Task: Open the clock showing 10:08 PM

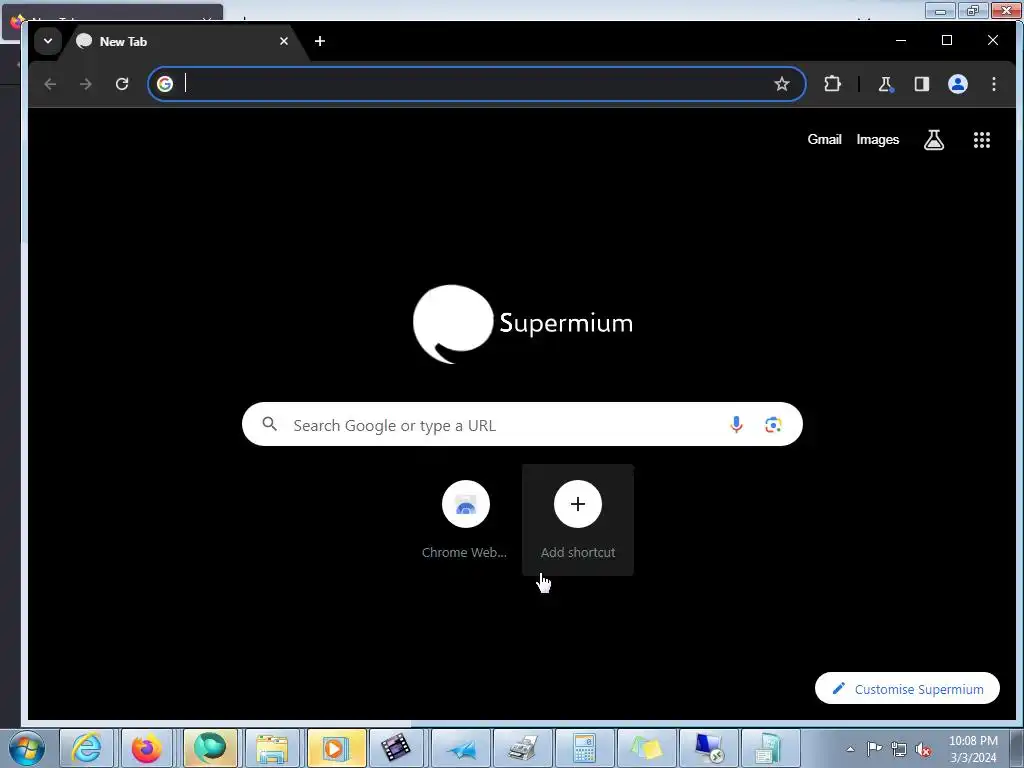Action: click(973, 749)
